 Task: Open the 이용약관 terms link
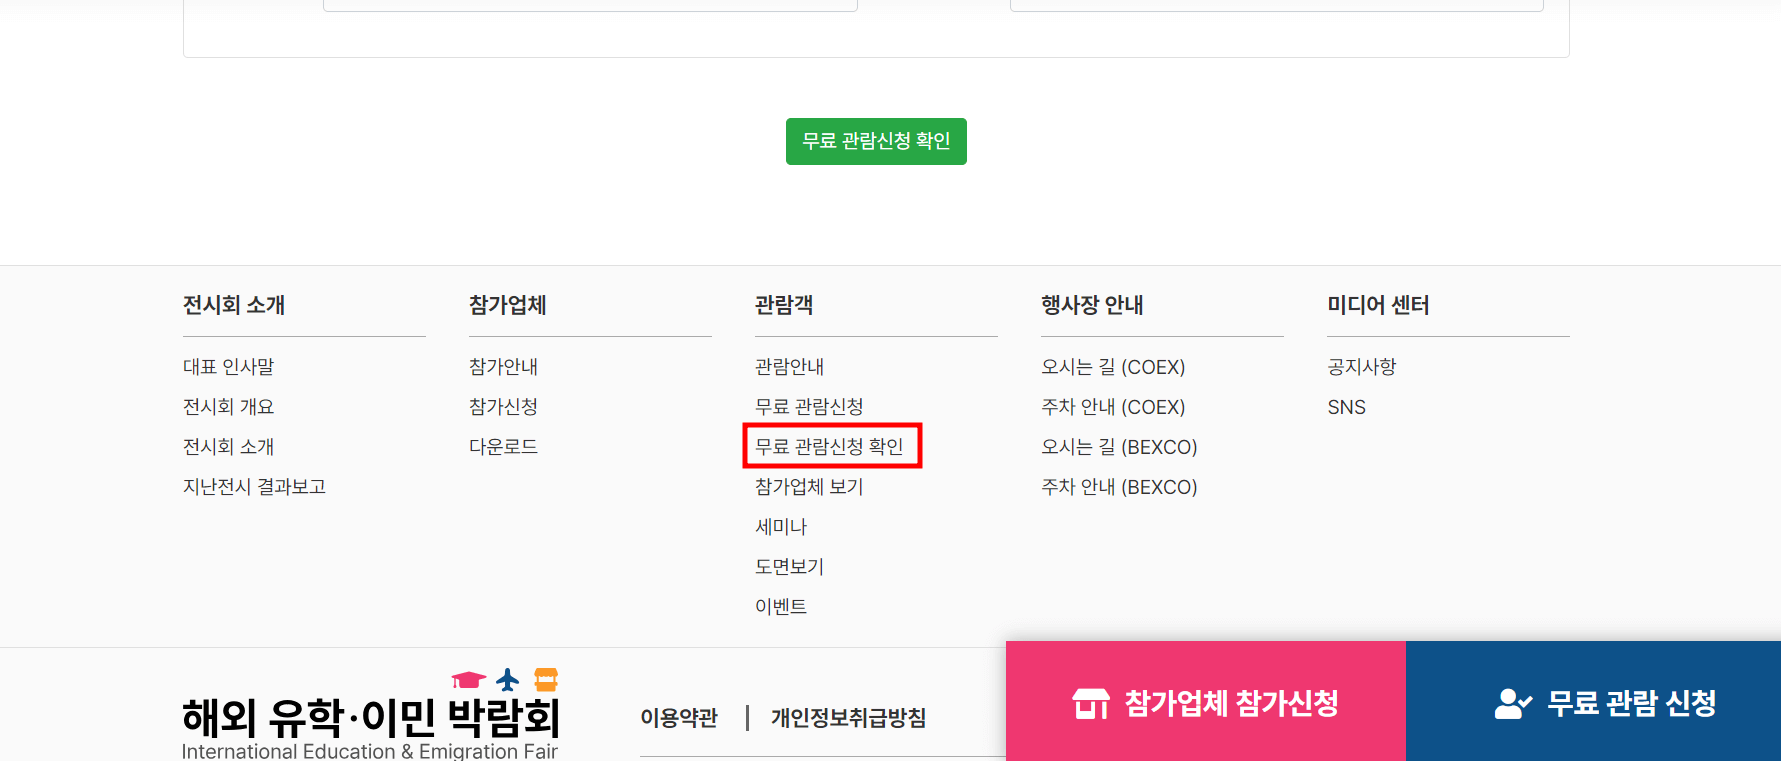tap(679, 718)
